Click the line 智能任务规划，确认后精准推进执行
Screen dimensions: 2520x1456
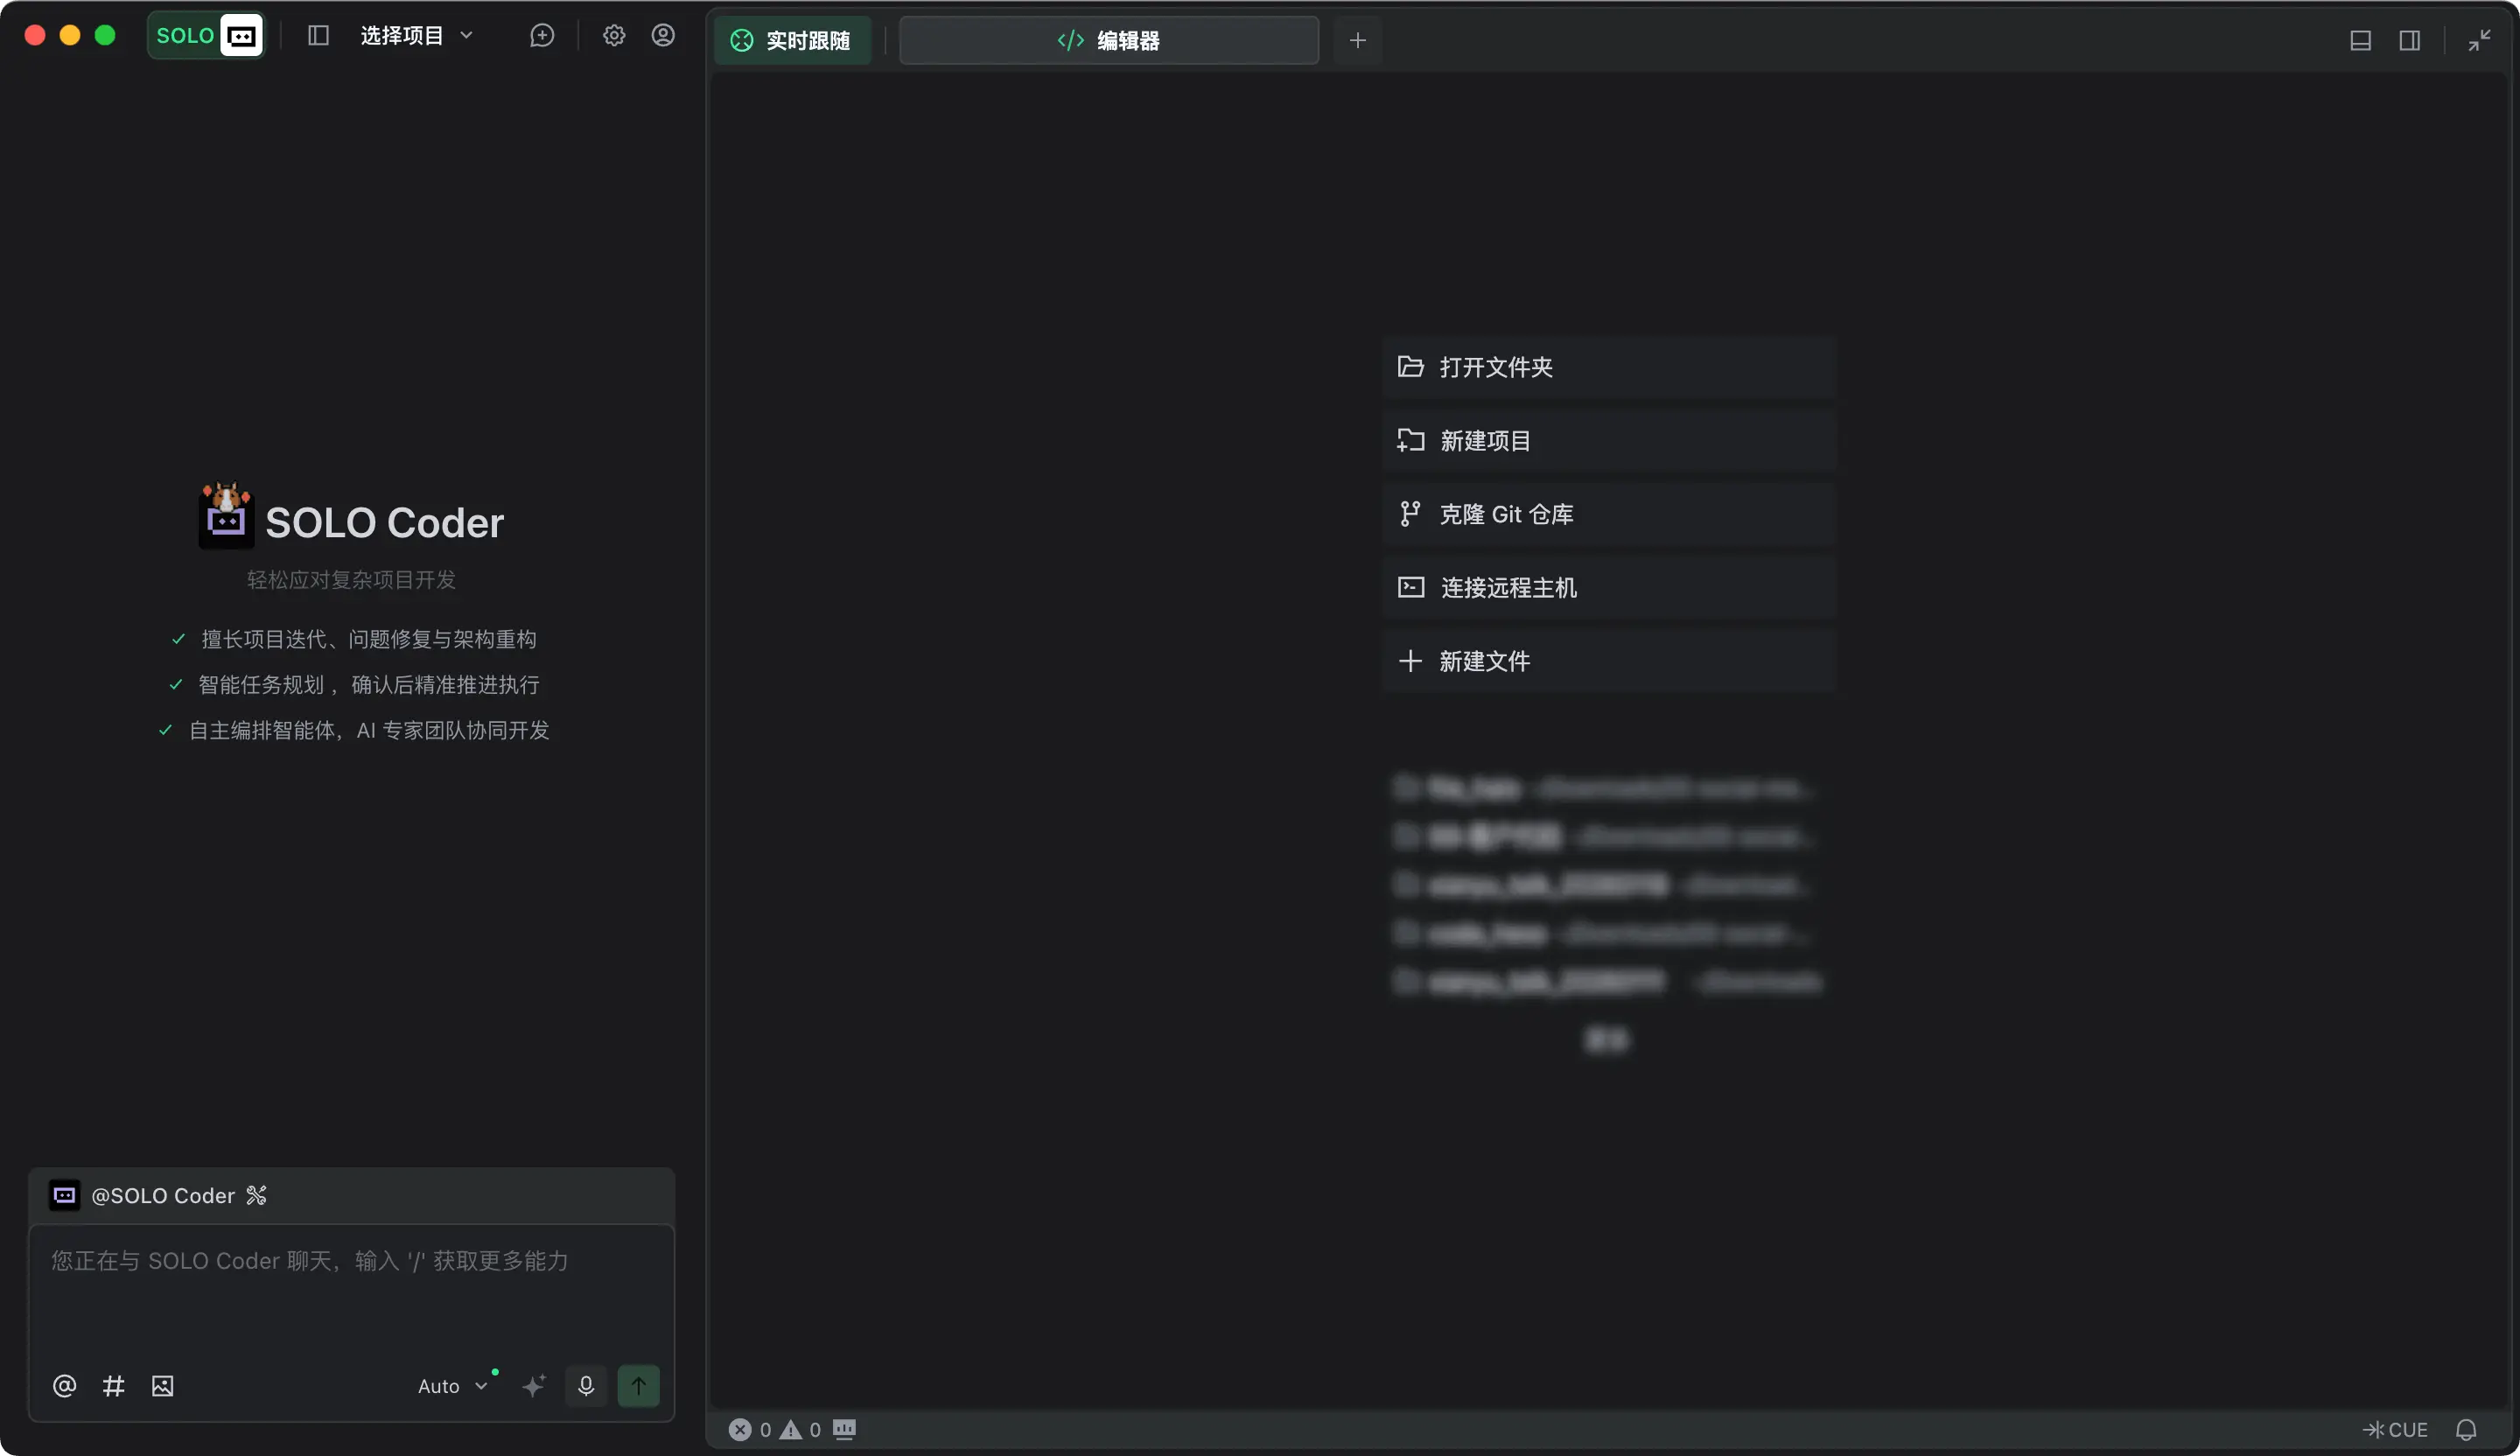pos(369,685)
